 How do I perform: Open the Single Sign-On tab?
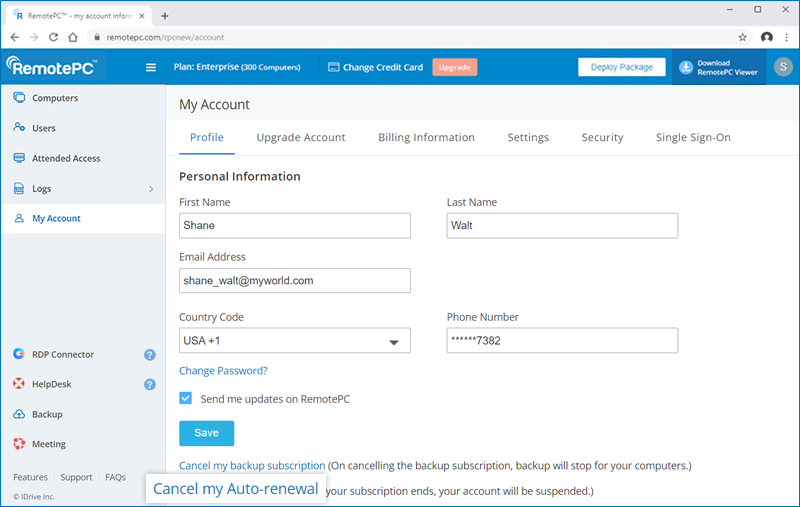click(x=693, y=137)
